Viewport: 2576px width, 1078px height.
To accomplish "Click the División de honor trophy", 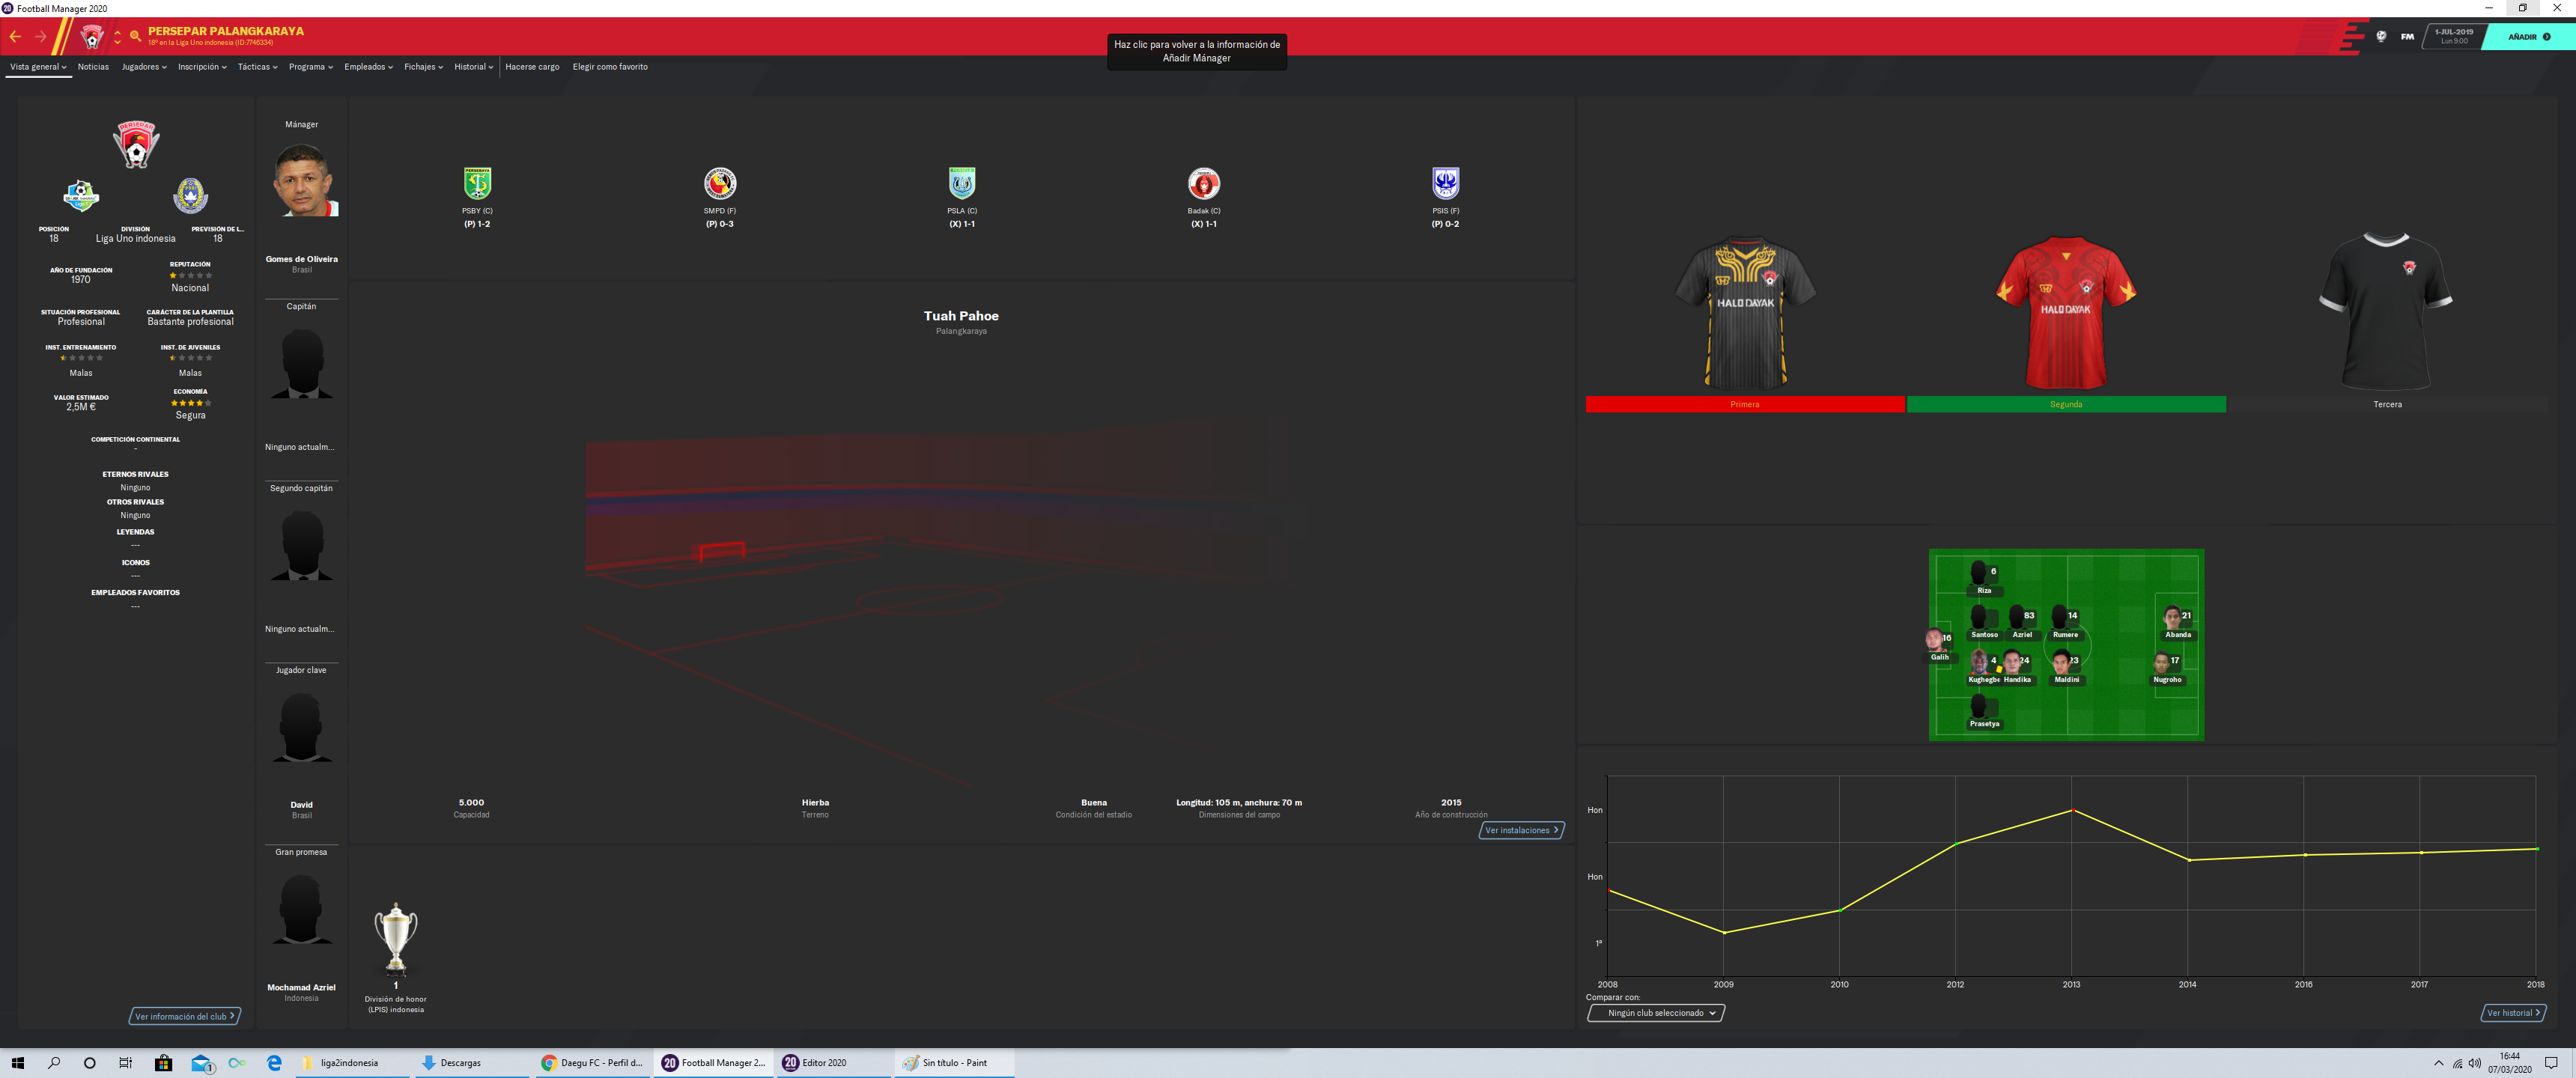I will pos(396,939).
